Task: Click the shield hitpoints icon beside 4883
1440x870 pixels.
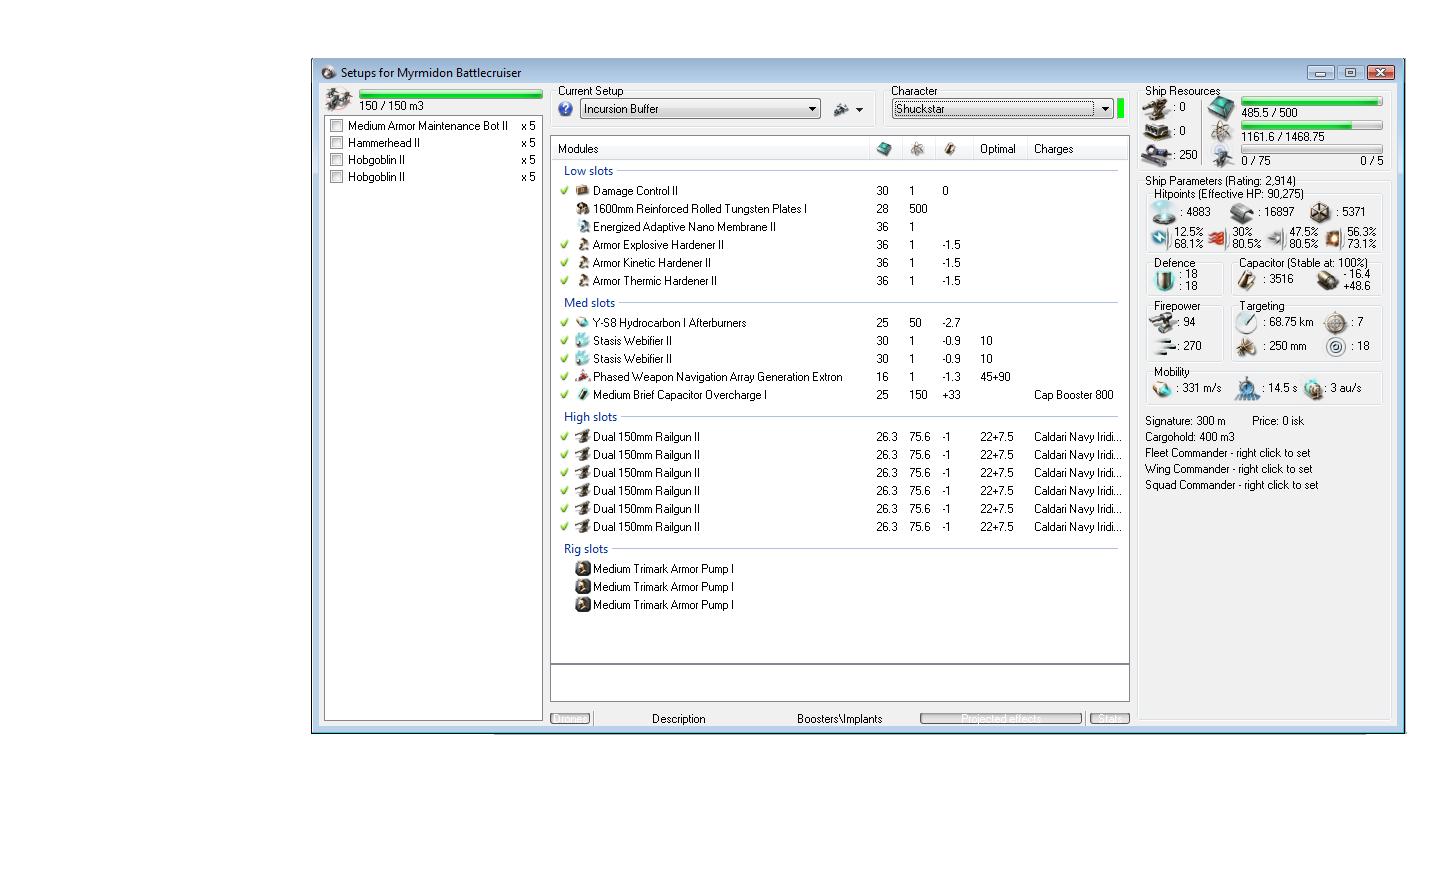Action: [x=1163, y=212]
